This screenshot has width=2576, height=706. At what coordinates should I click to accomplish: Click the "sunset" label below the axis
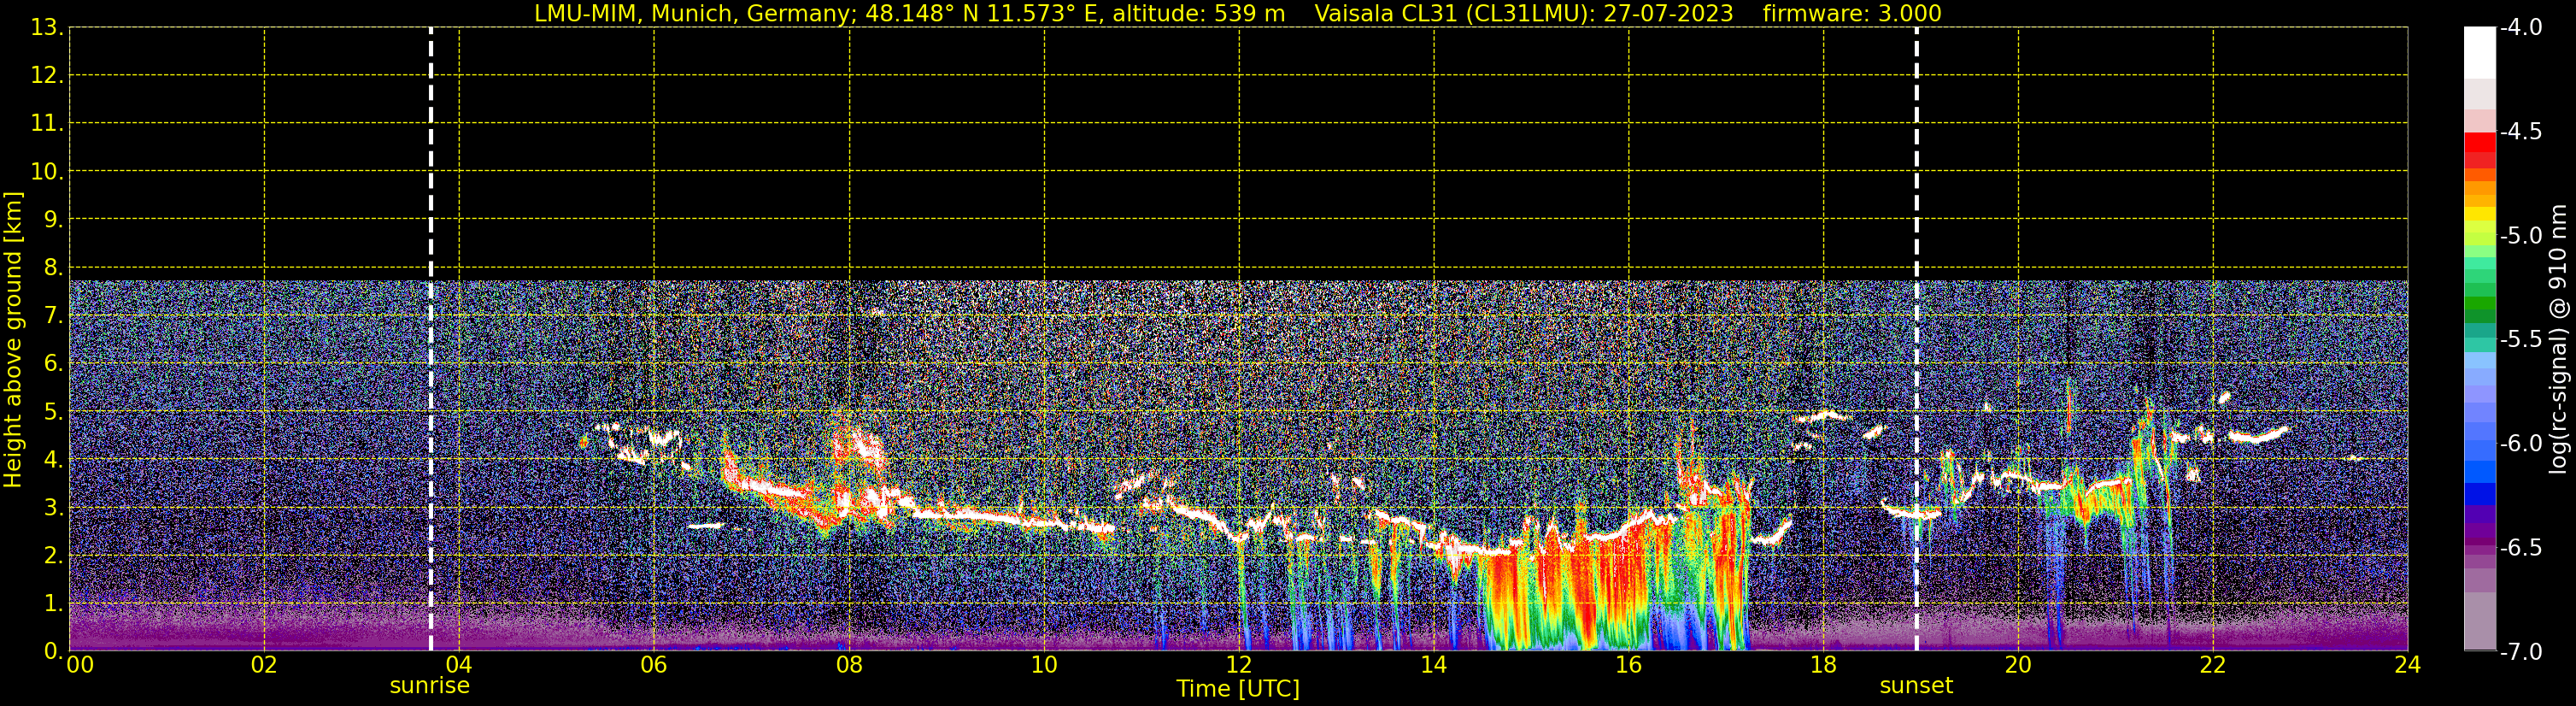1916,686
